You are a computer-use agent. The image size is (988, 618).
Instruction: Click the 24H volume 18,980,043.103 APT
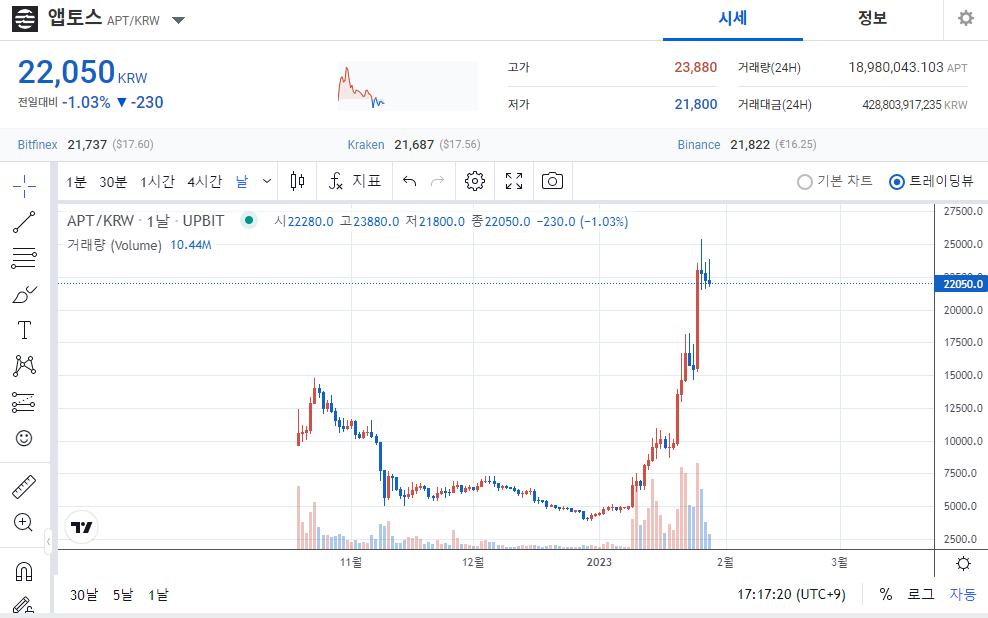click(908, 67)
